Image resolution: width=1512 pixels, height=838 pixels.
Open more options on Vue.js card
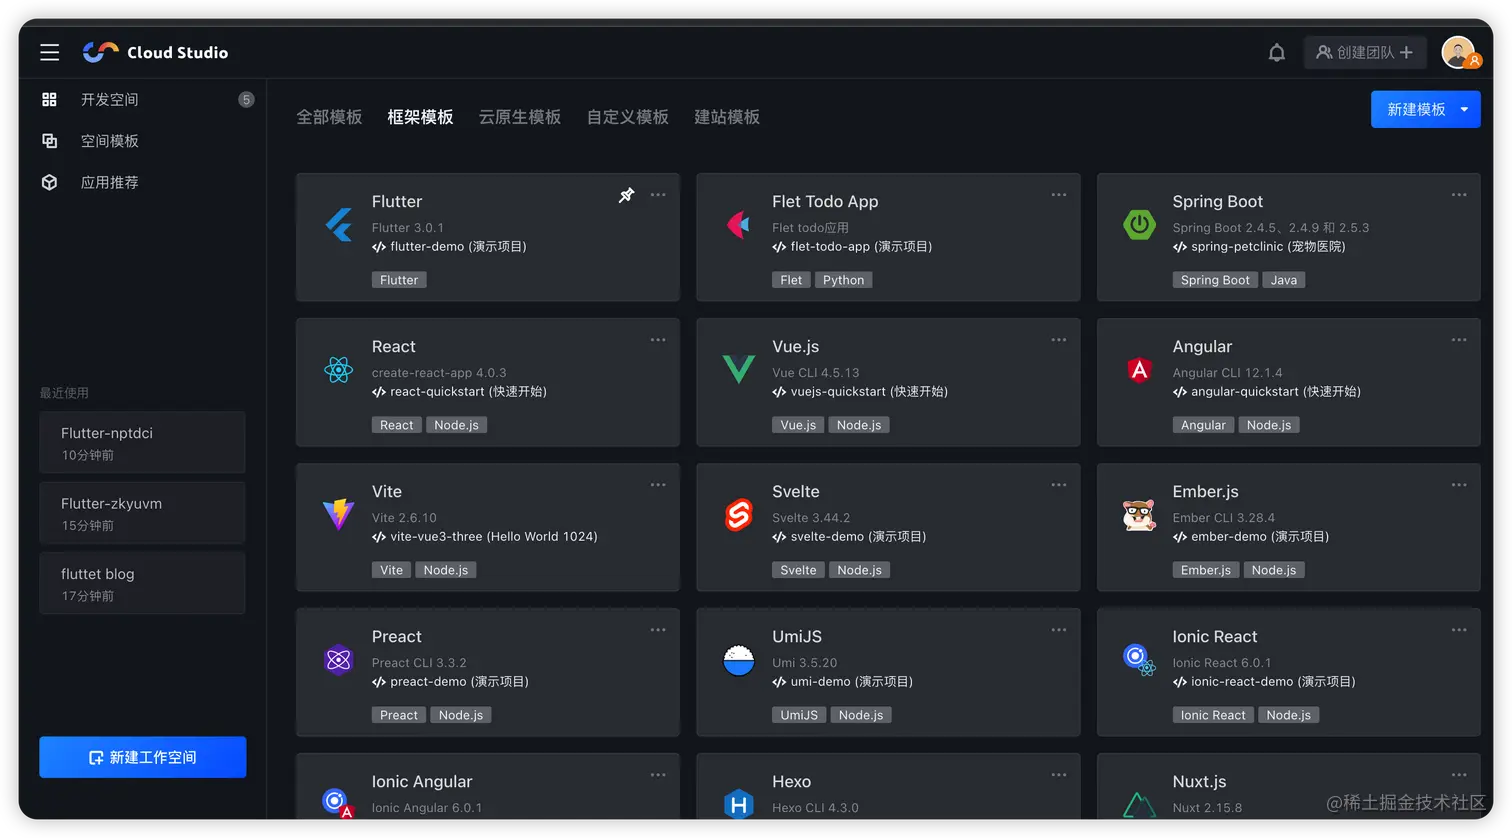click(x=1058, y=340)
